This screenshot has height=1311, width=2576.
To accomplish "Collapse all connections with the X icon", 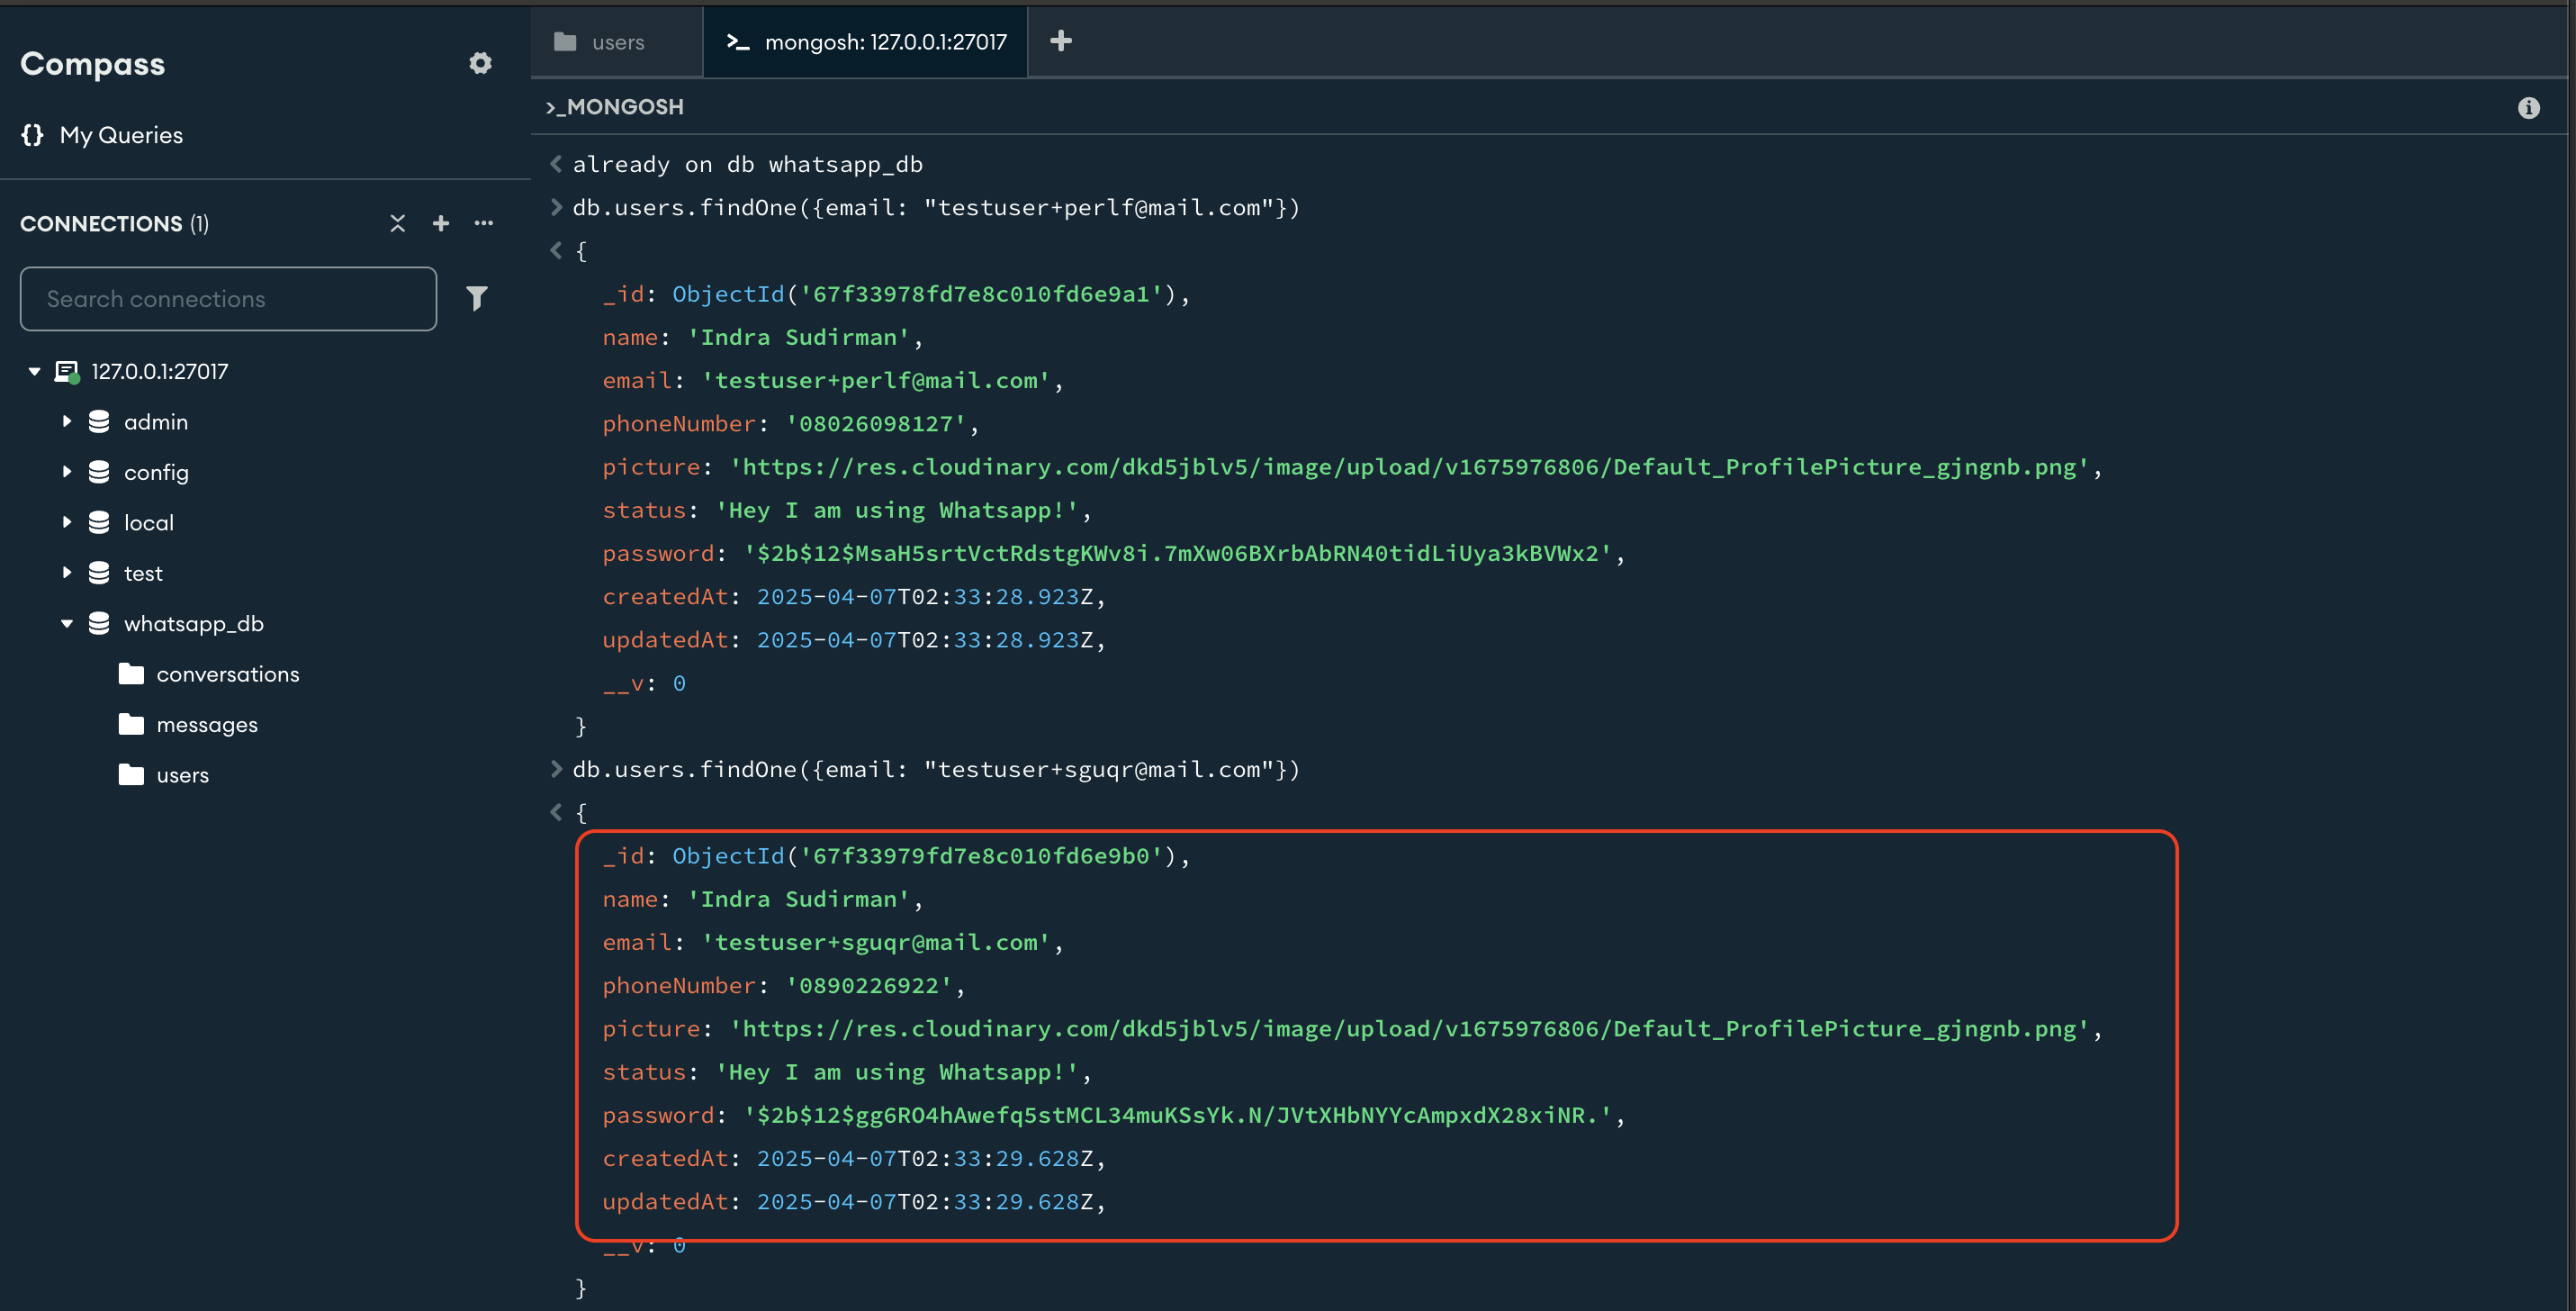I will click(x=397, y=223).
